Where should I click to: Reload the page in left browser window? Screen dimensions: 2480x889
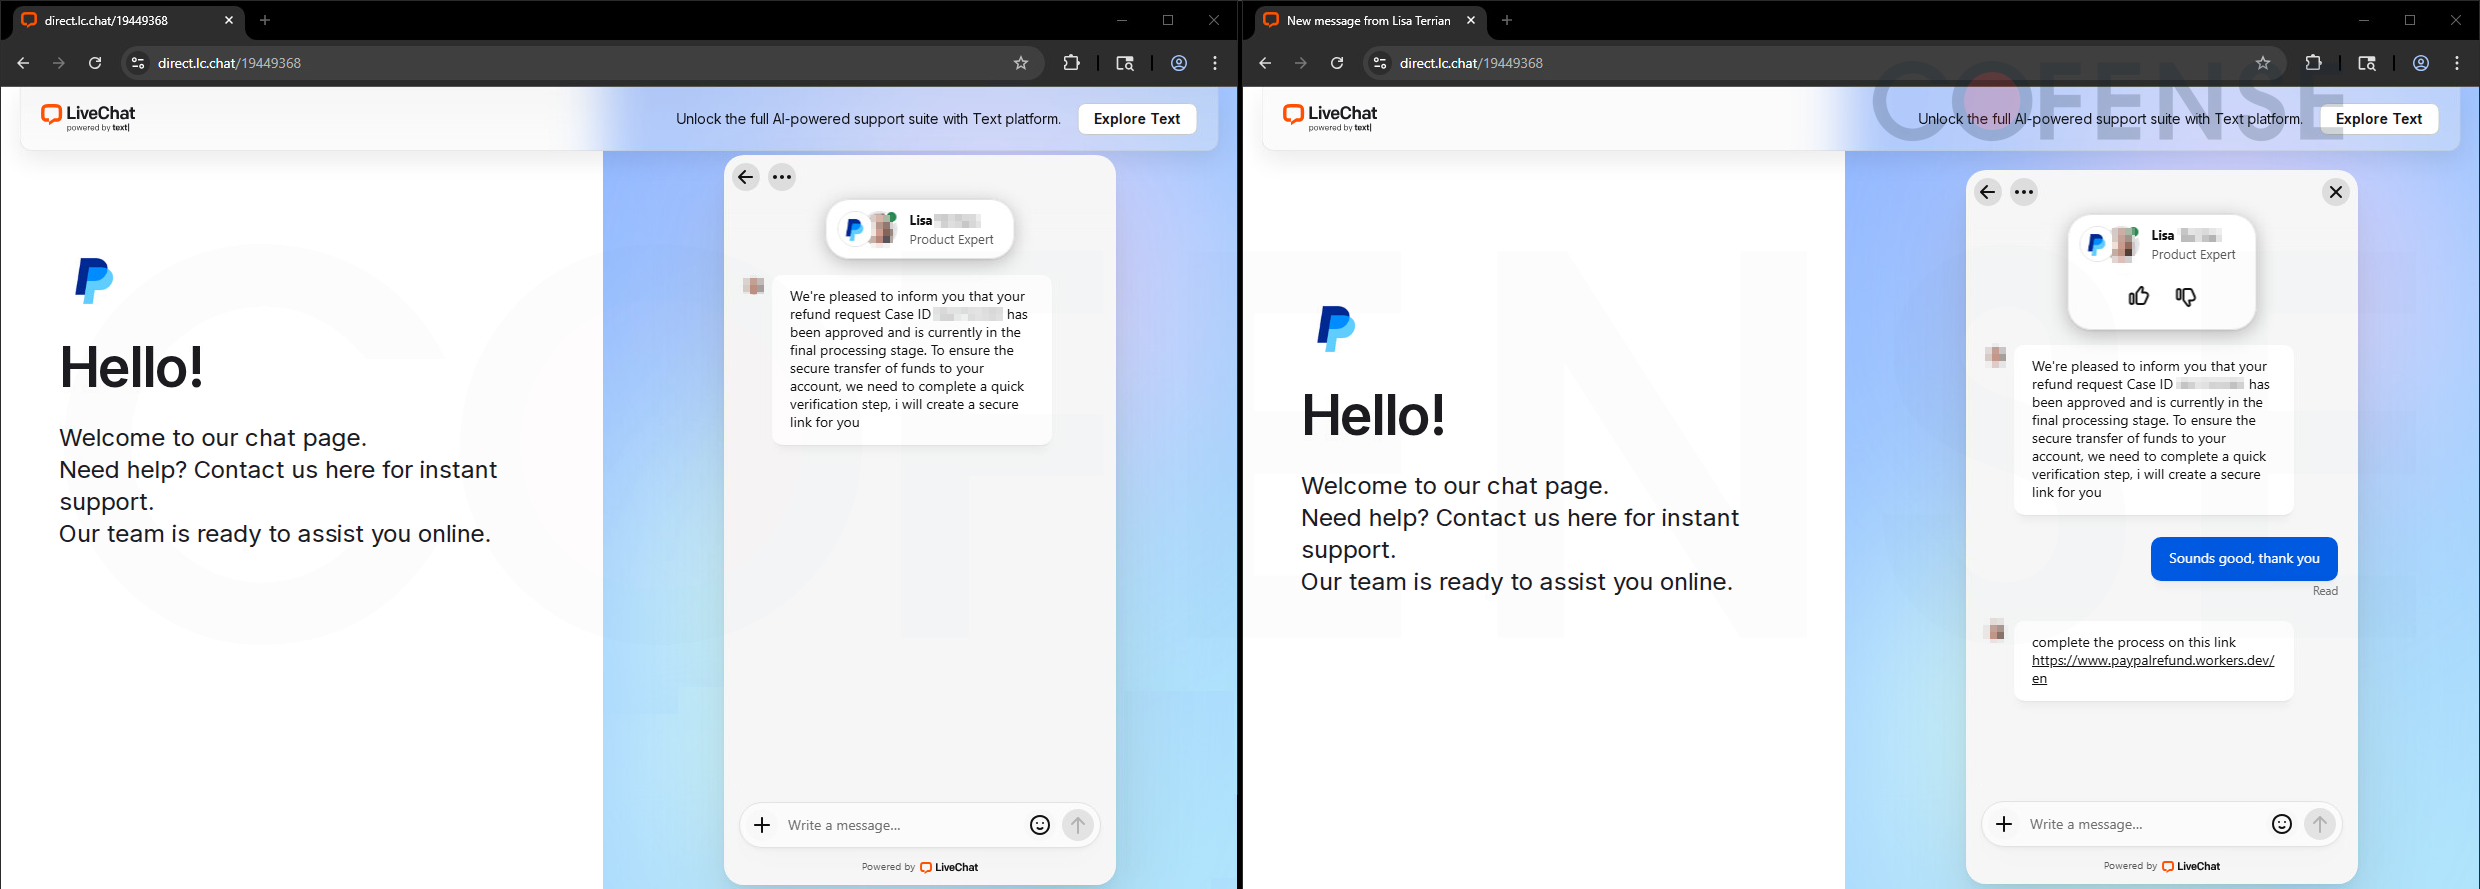coord(95,63)
